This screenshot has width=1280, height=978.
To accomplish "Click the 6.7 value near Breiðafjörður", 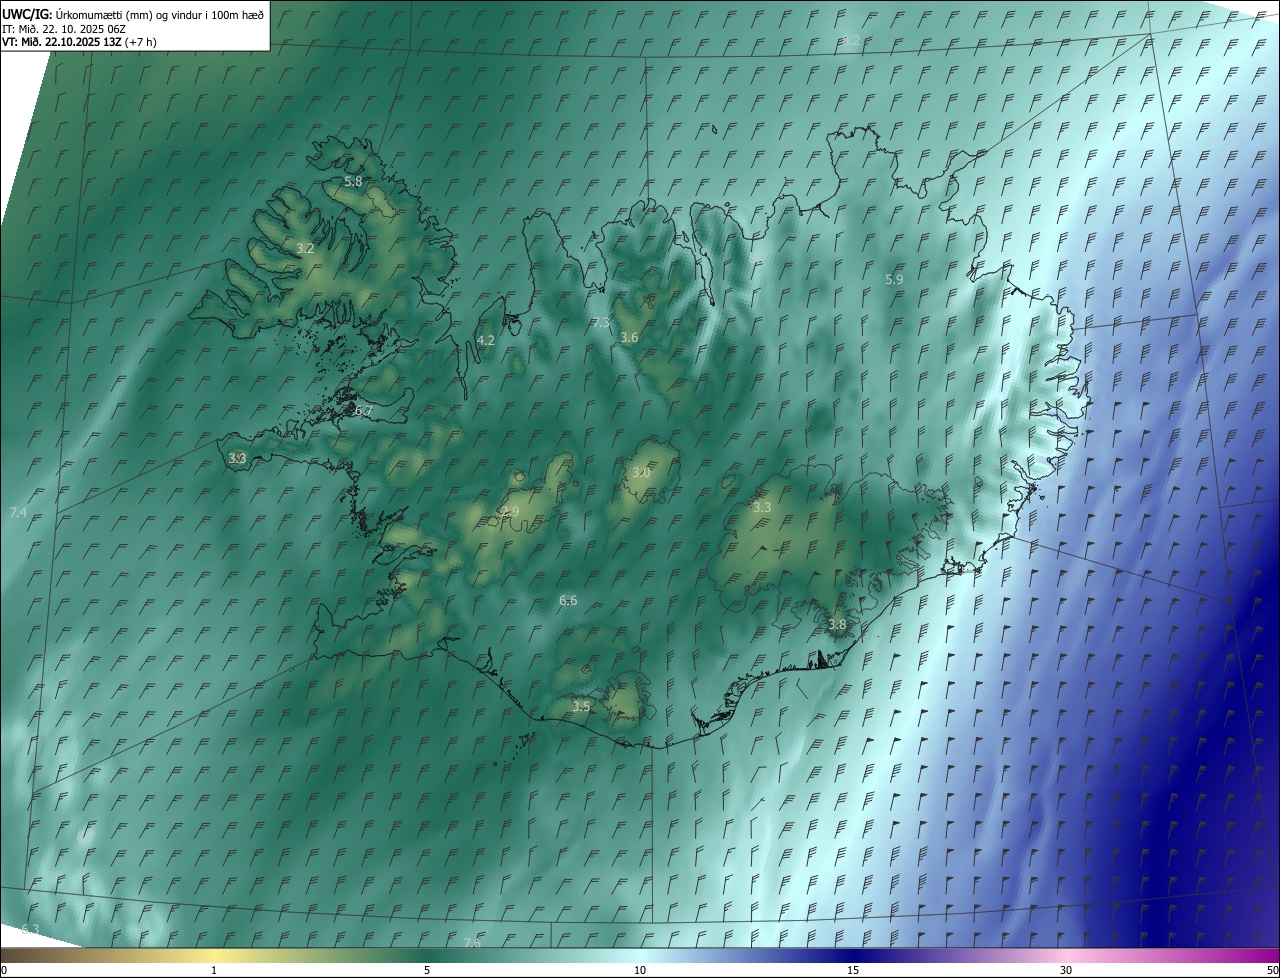I will point(364,410).
